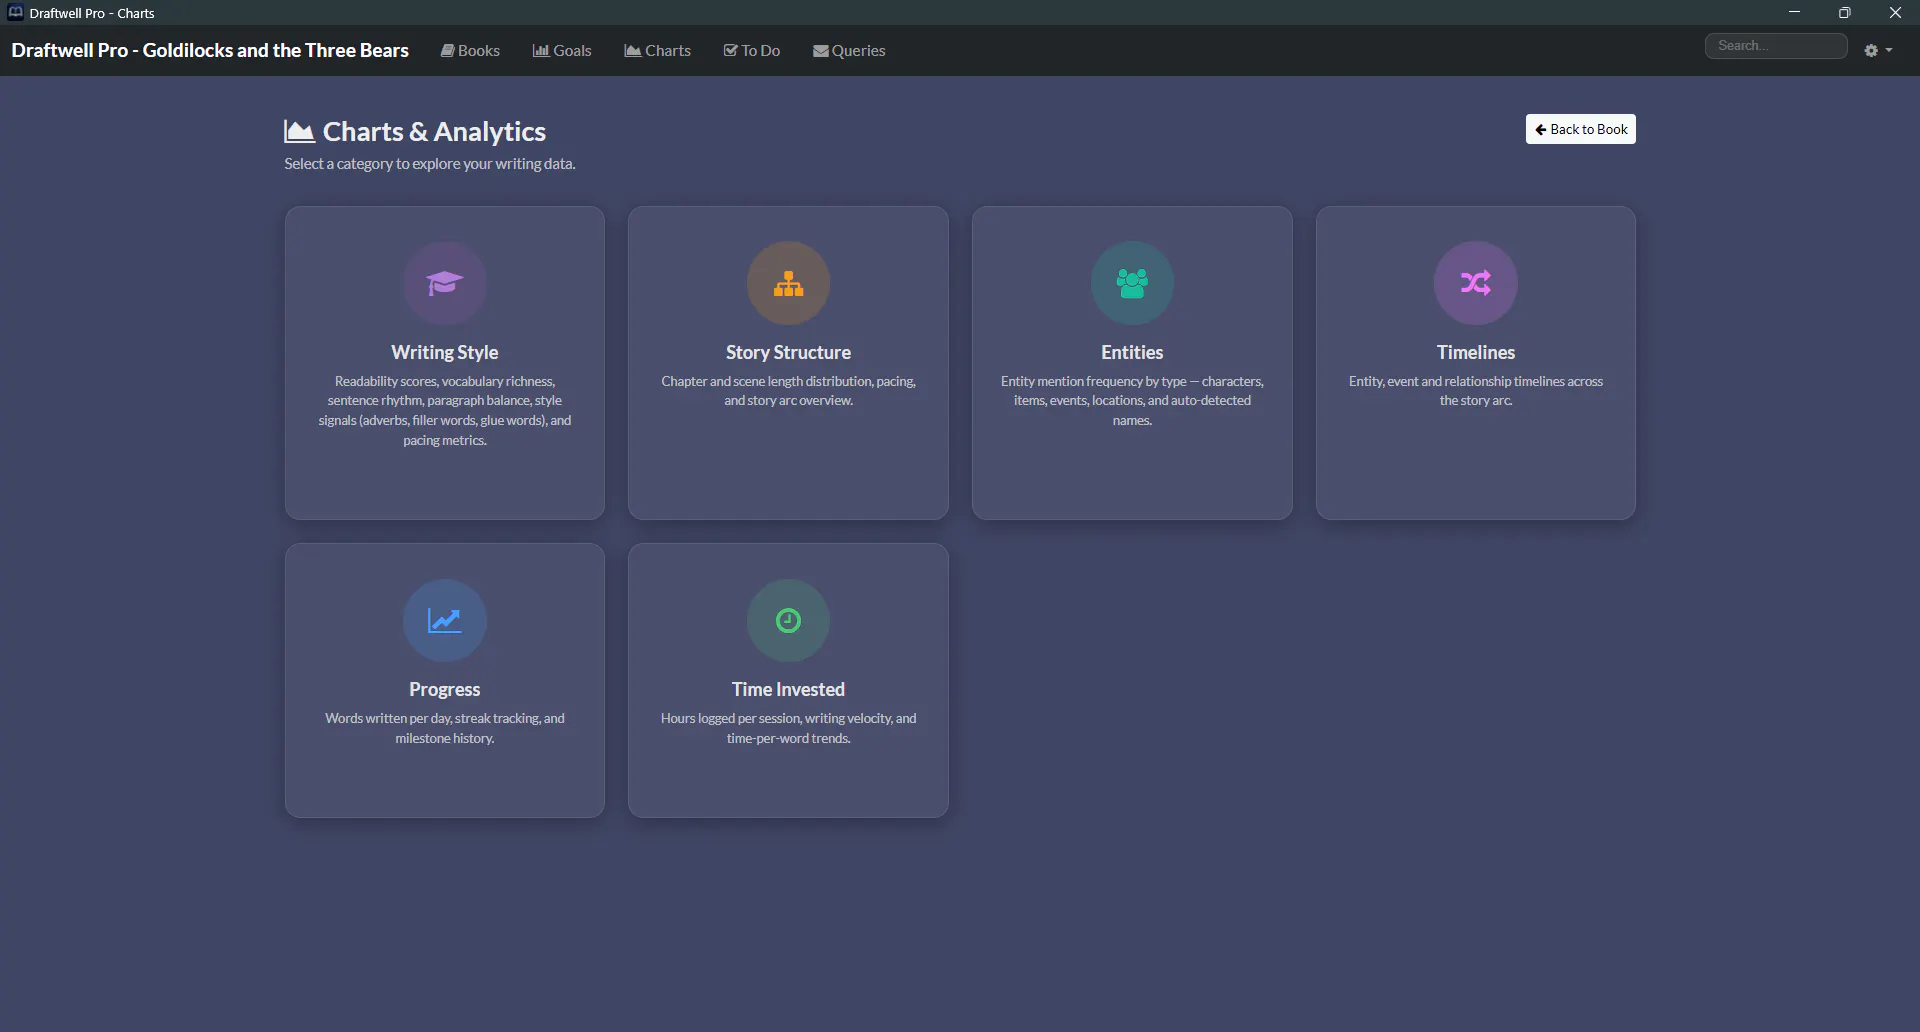The image size is (1920, 1032).
Task: Click the Draftwell Pro book title link
Action: point(210,50)
